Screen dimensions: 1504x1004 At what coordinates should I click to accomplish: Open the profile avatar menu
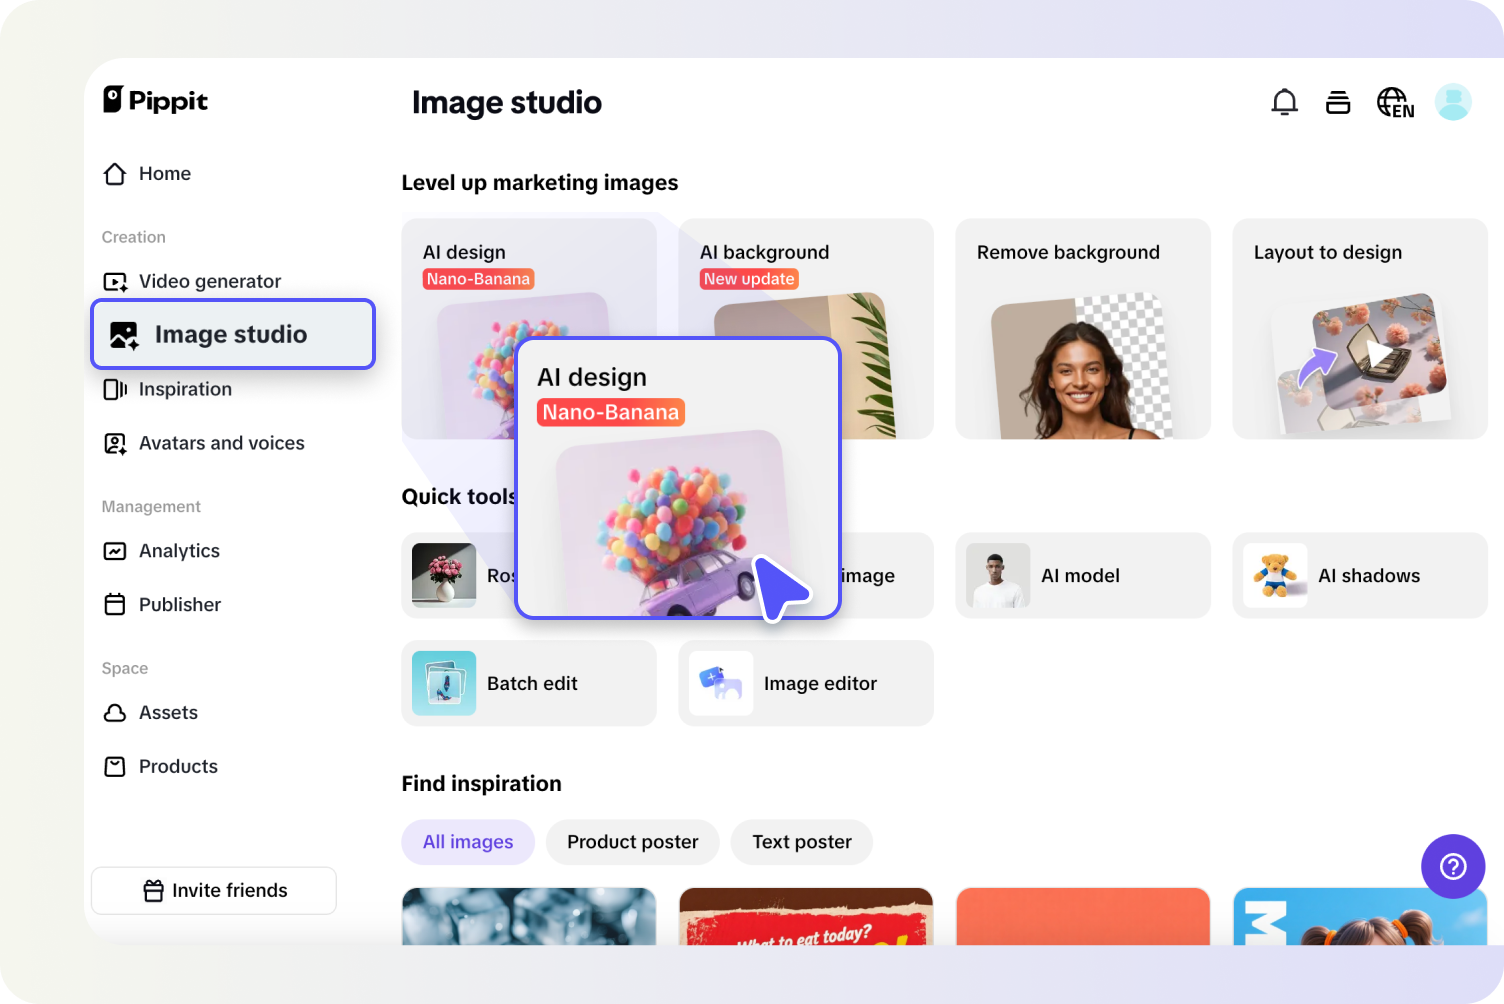tap(1453, 101)
